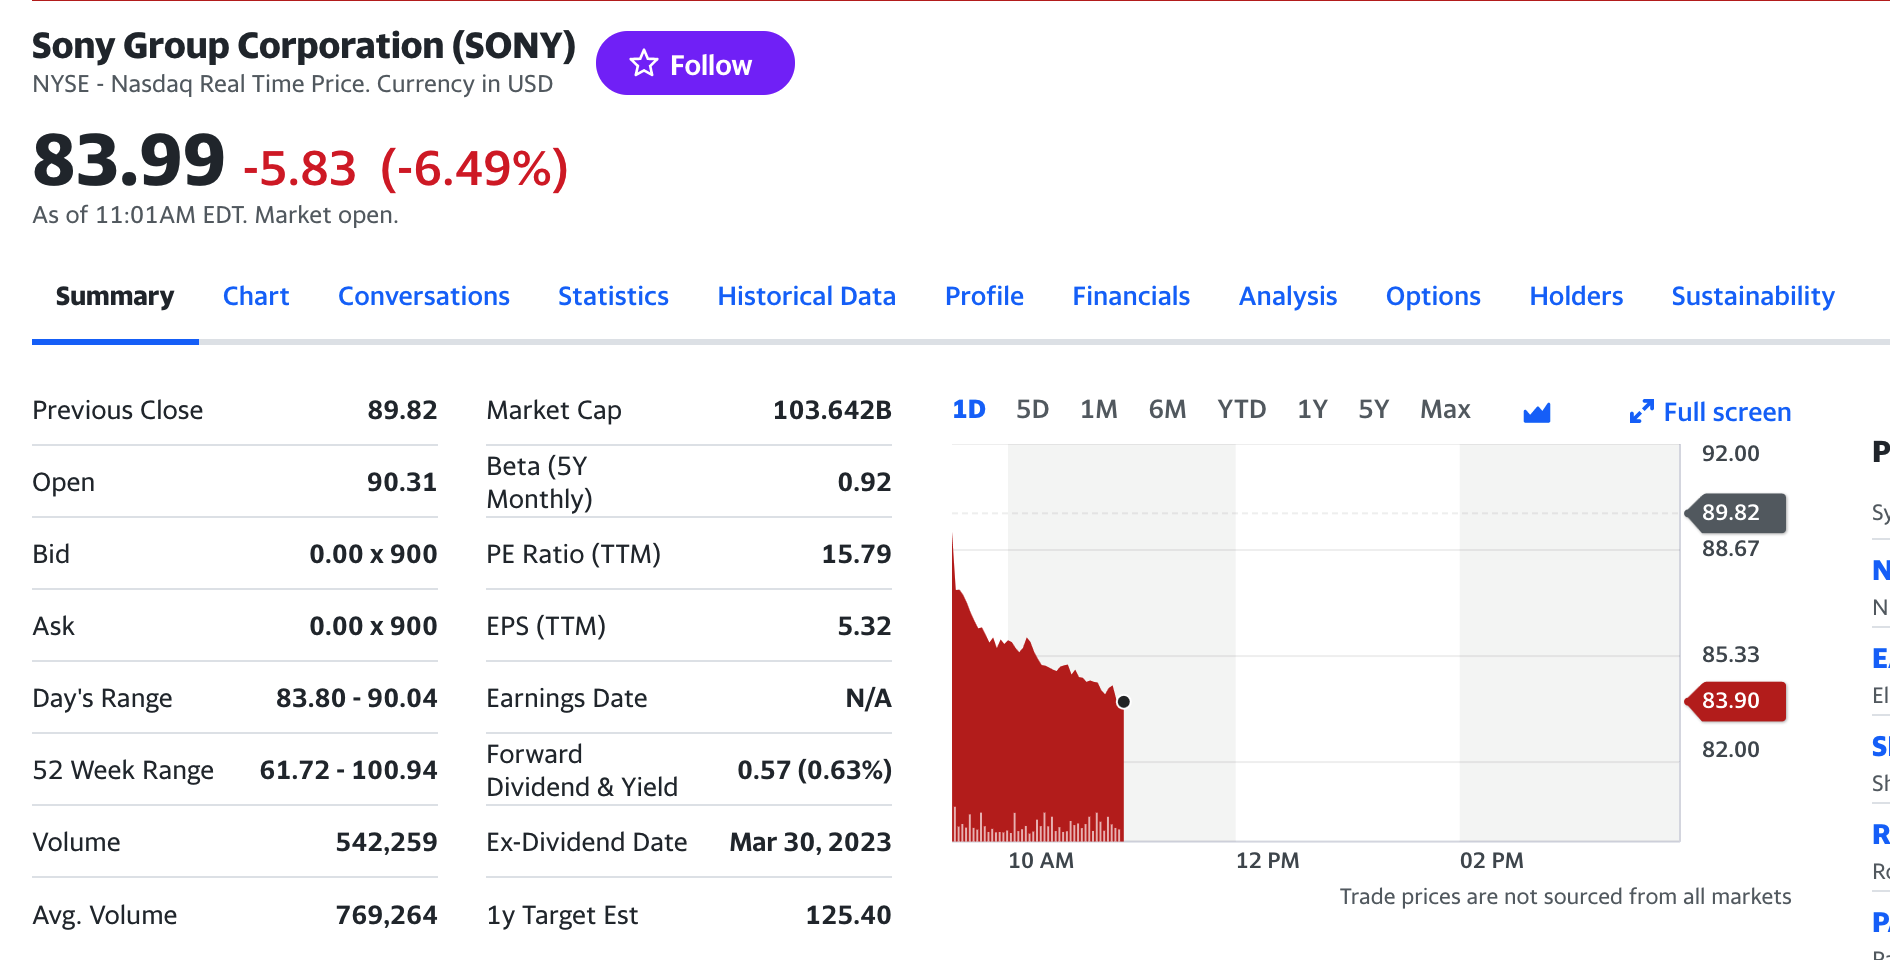
Task: View the Profile tab
Action: click(x=984, y=296)
